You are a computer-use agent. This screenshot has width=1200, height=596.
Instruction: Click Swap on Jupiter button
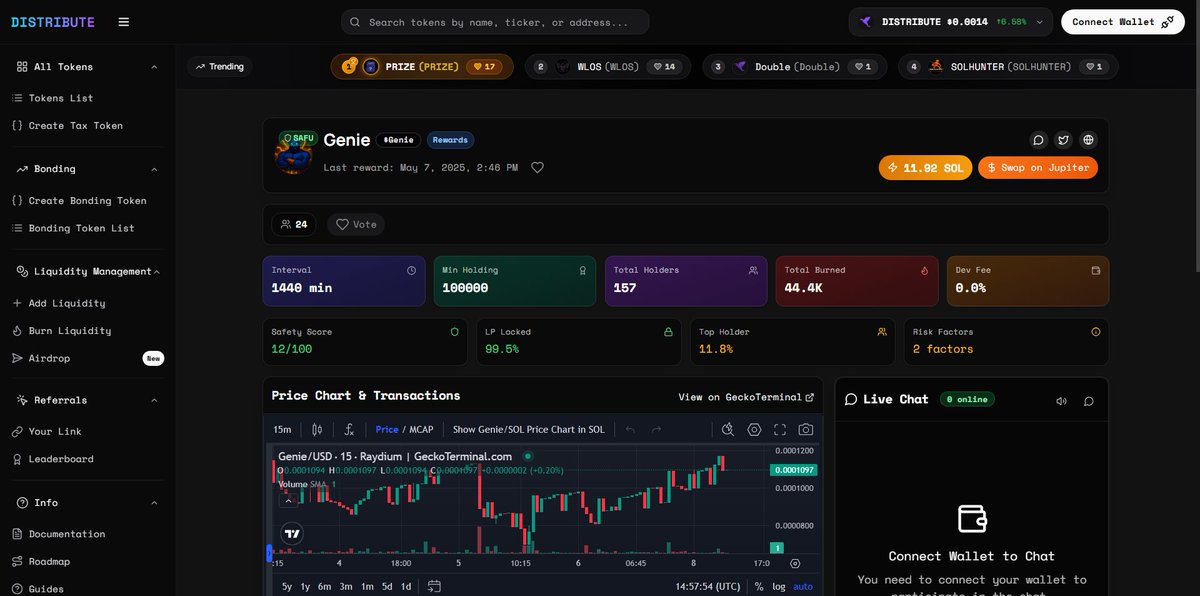point(1038,167)
